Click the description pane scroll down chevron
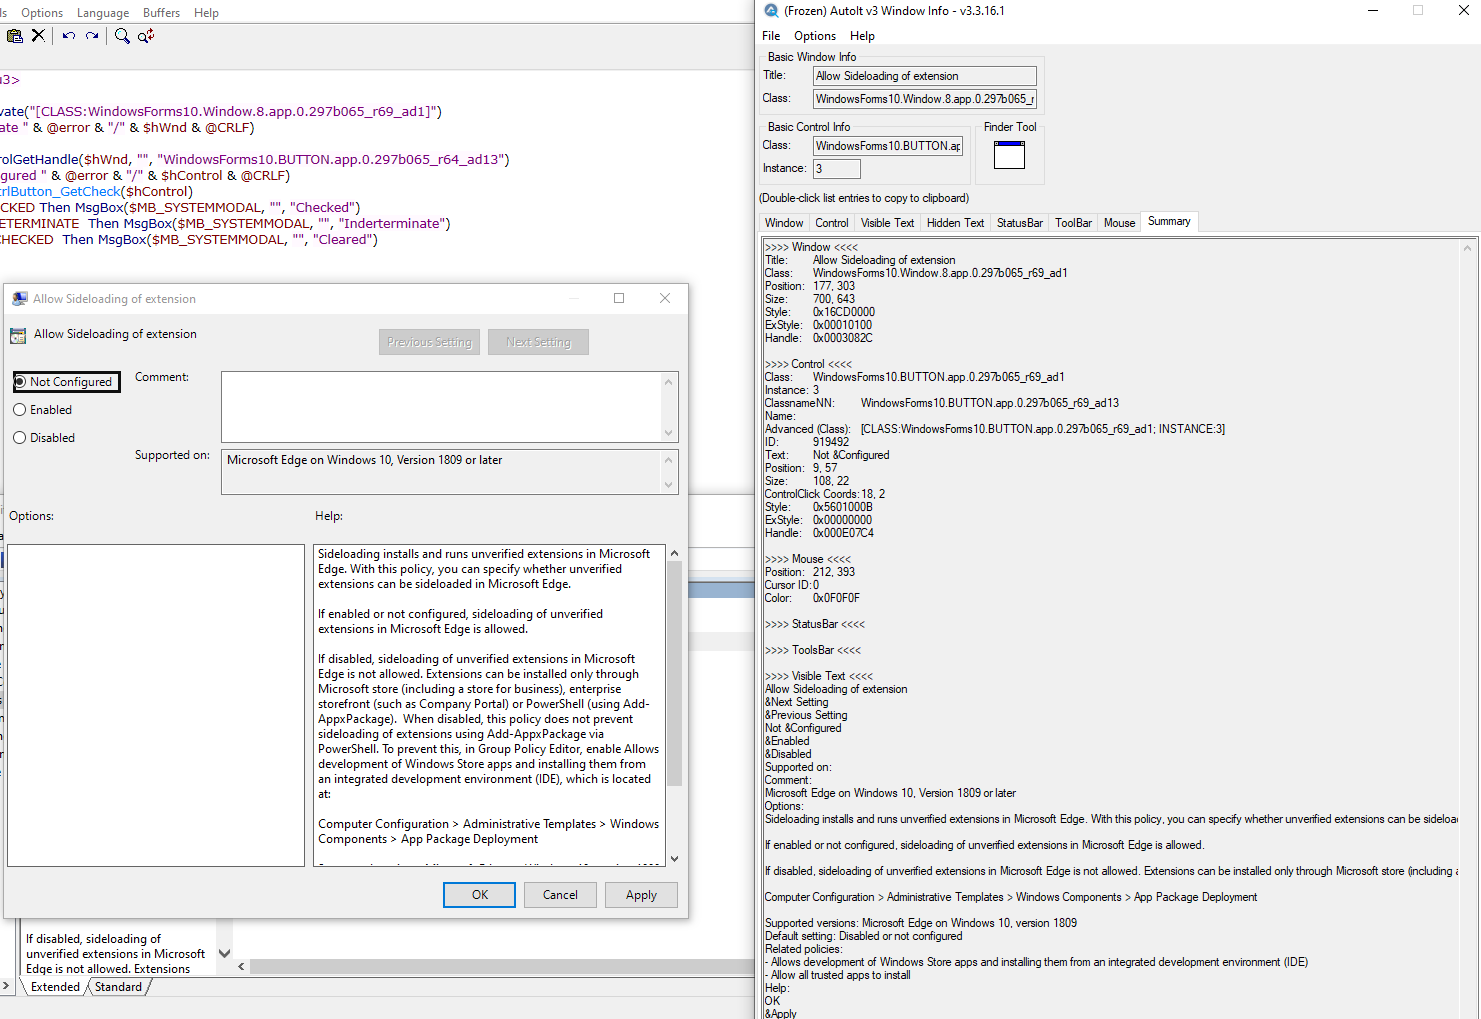This screenshot has height=1019, width=1481. click(224, 953)
